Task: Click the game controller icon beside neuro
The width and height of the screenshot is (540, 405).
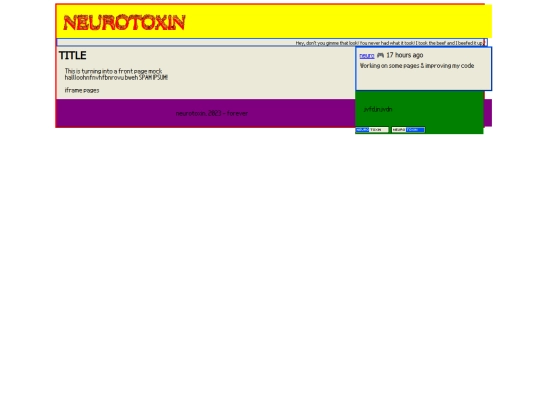Action: pos(380,55)
